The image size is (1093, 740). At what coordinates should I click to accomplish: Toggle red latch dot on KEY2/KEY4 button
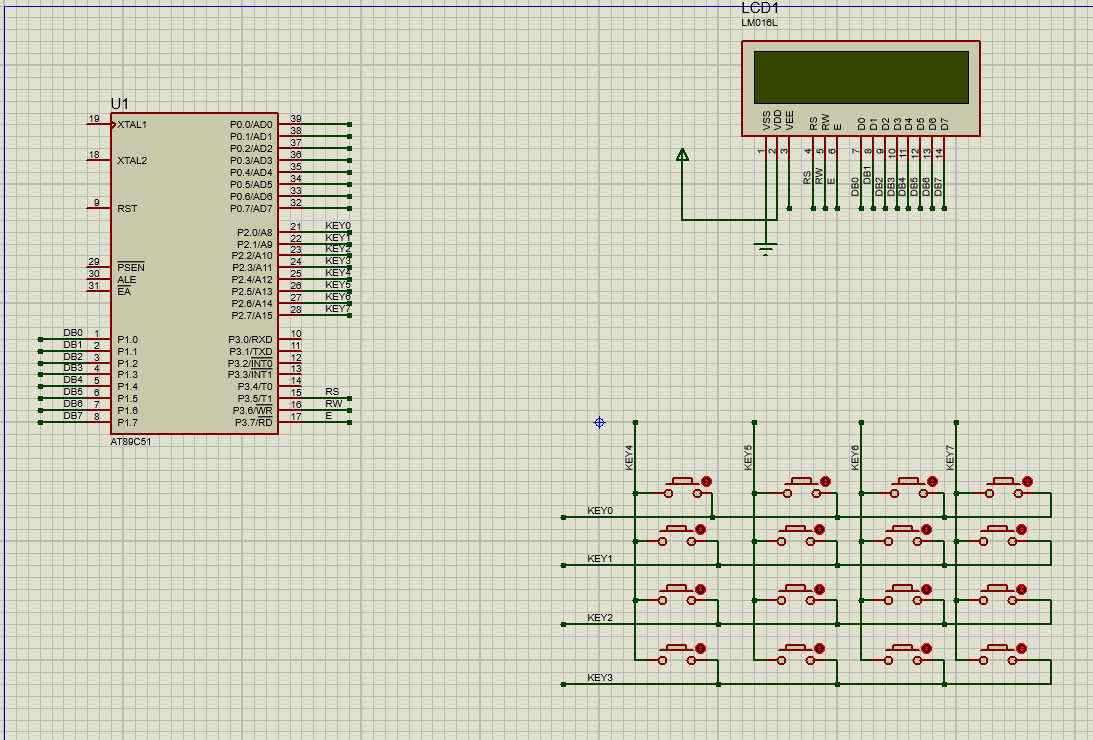pyautogui.click(x=701, y=589)
